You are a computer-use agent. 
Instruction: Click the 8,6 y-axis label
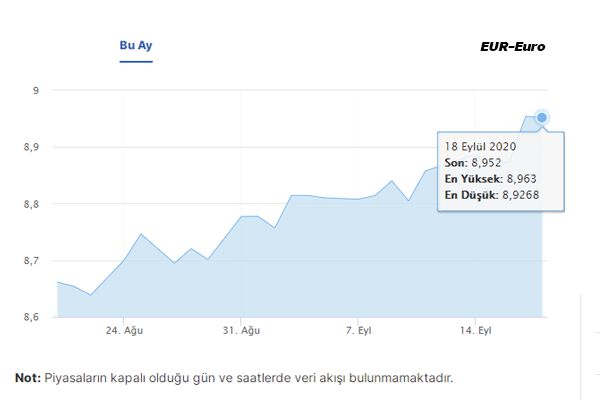(x=30, y=317)
